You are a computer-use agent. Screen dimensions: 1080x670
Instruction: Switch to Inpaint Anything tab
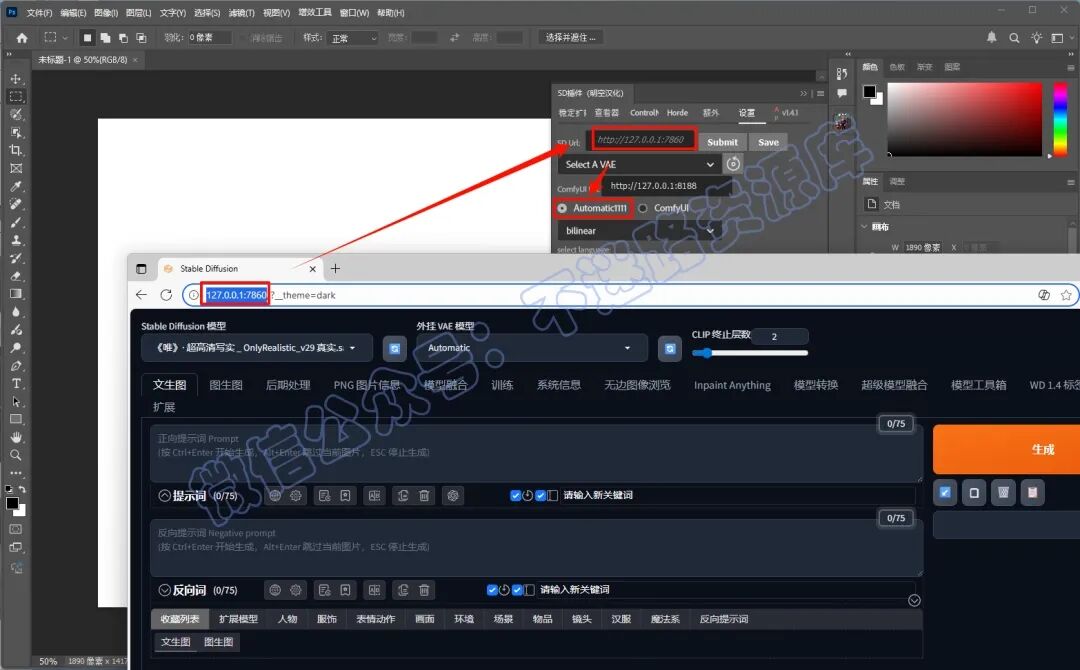pos(732,385)
